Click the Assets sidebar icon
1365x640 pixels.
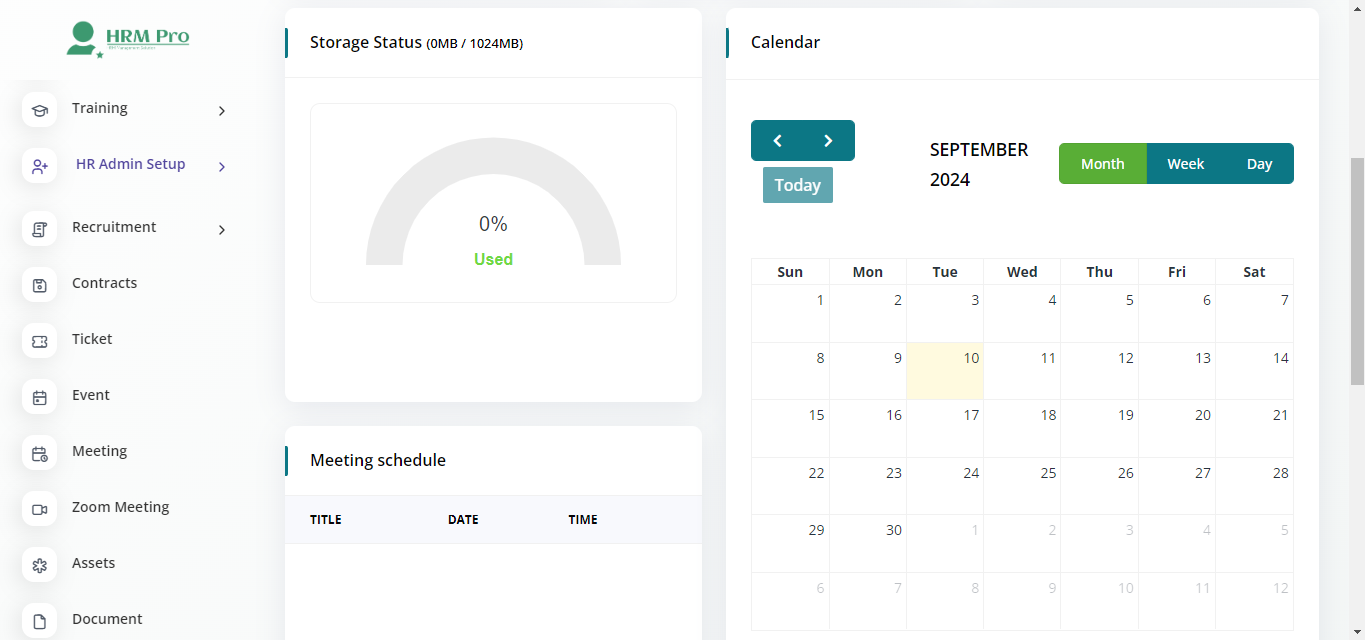click(x=40, y=565)
